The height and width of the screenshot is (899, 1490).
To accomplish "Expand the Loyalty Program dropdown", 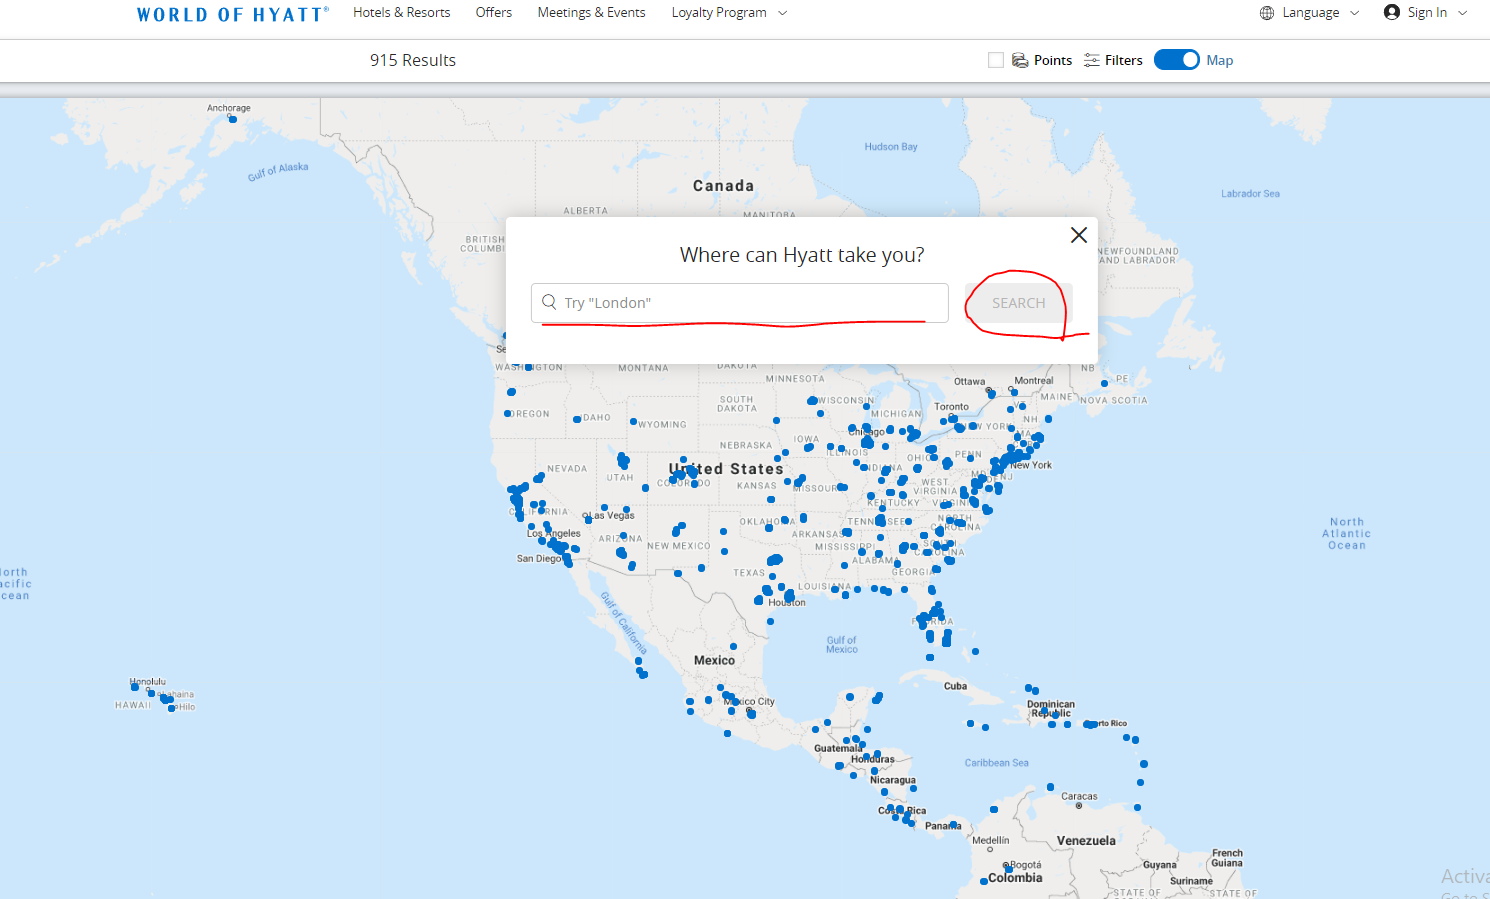I will pyautogui.click(x=729, y=13).
